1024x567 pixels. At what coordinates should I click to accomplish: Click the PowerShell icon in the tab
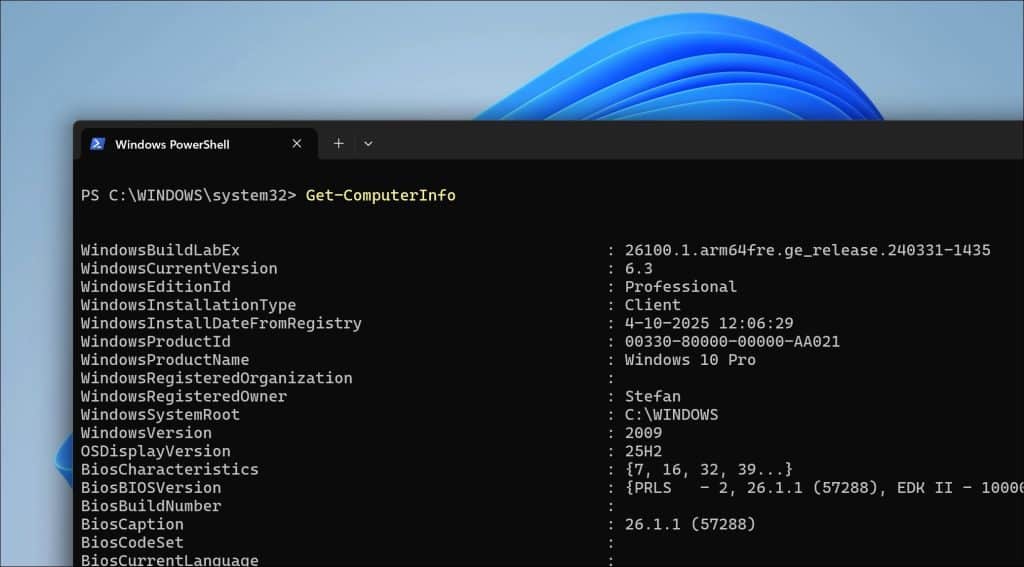point(98,144)
